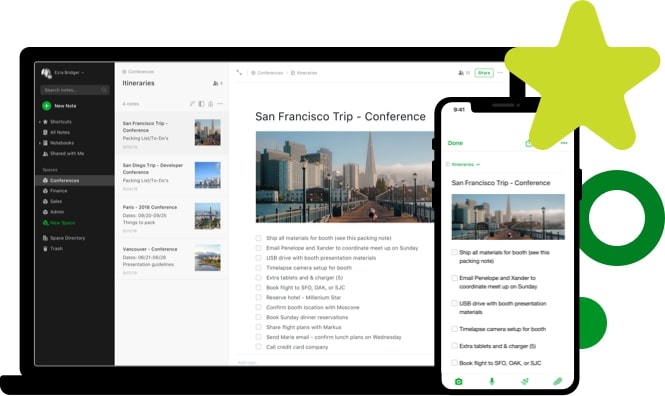Screen dimensions: 665x396
Task: Click the expand note icon in editor header
Action: point(239,73)
